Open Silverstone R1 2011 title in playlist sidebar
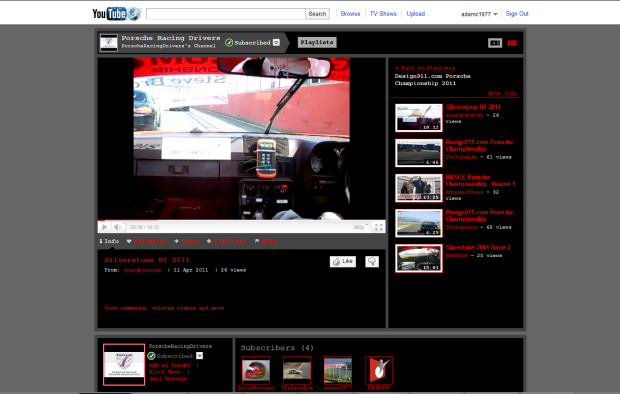Viewport: 620px width, 394px height. pos(473,107)
